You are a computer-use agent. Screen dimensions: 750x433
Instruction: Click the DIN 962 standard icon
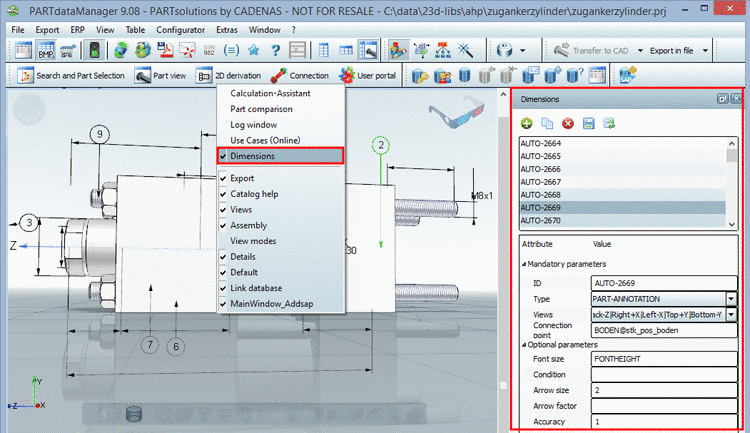pyautogui.click(x=209, y=50)
